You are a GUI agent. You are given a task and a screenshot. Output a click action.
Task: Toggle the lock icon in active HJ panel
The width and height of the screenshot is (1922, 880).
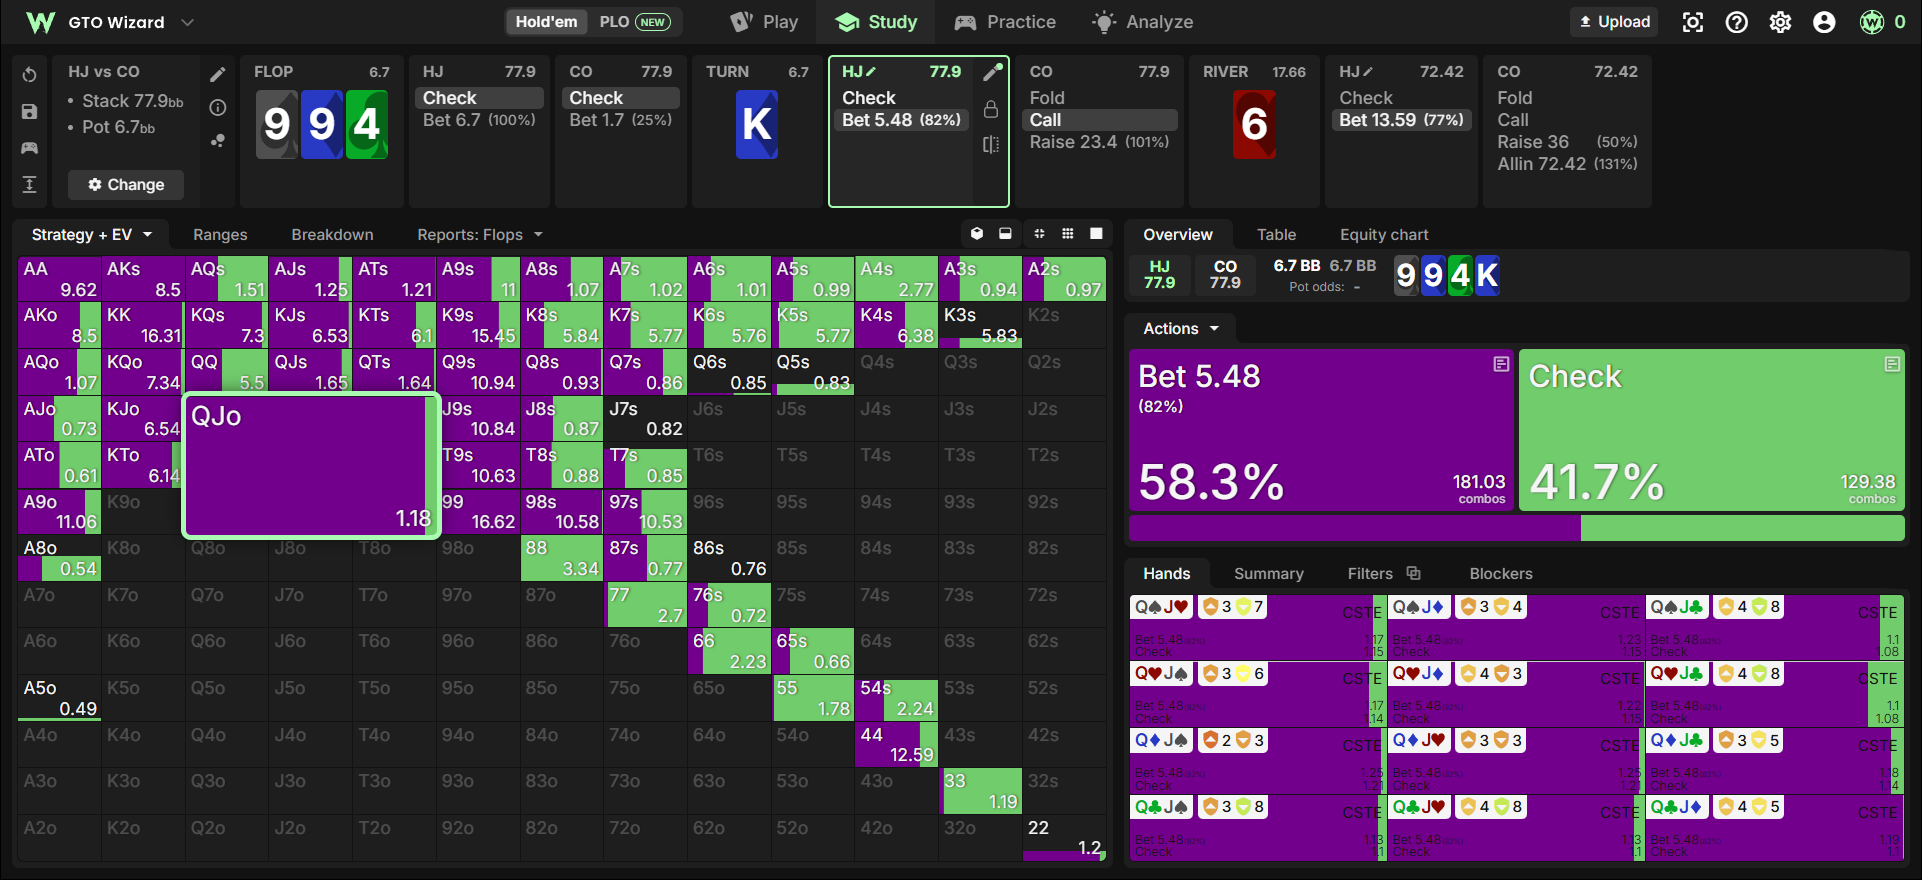pyautogui.click(x=991, y=109)
